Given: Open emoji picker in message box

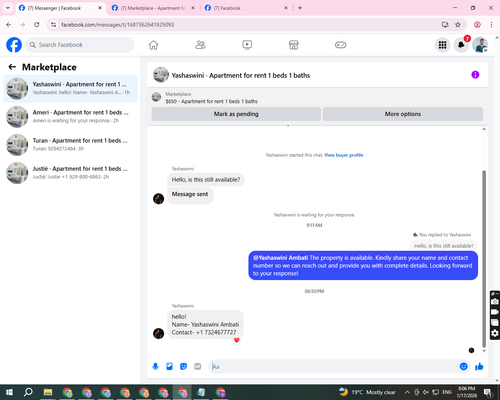Looking at the screenshot, I should pos(463,366).
